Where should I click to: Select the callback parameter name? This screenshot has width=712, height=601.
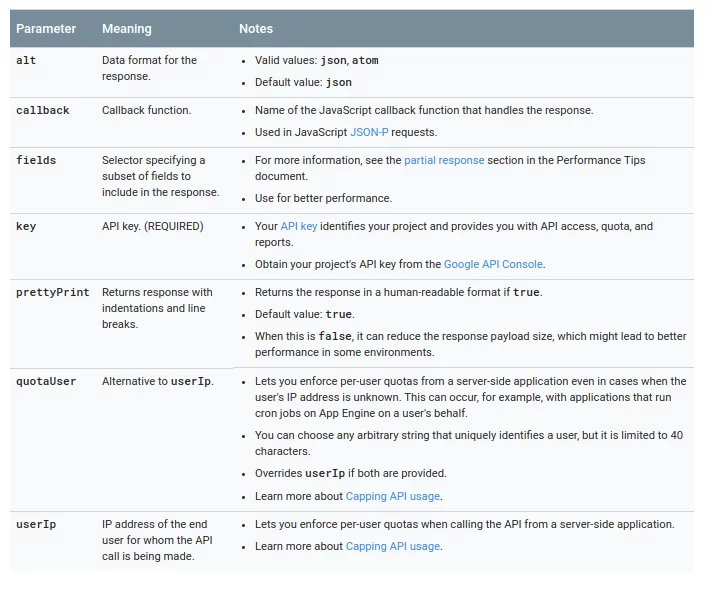(42, 110)
